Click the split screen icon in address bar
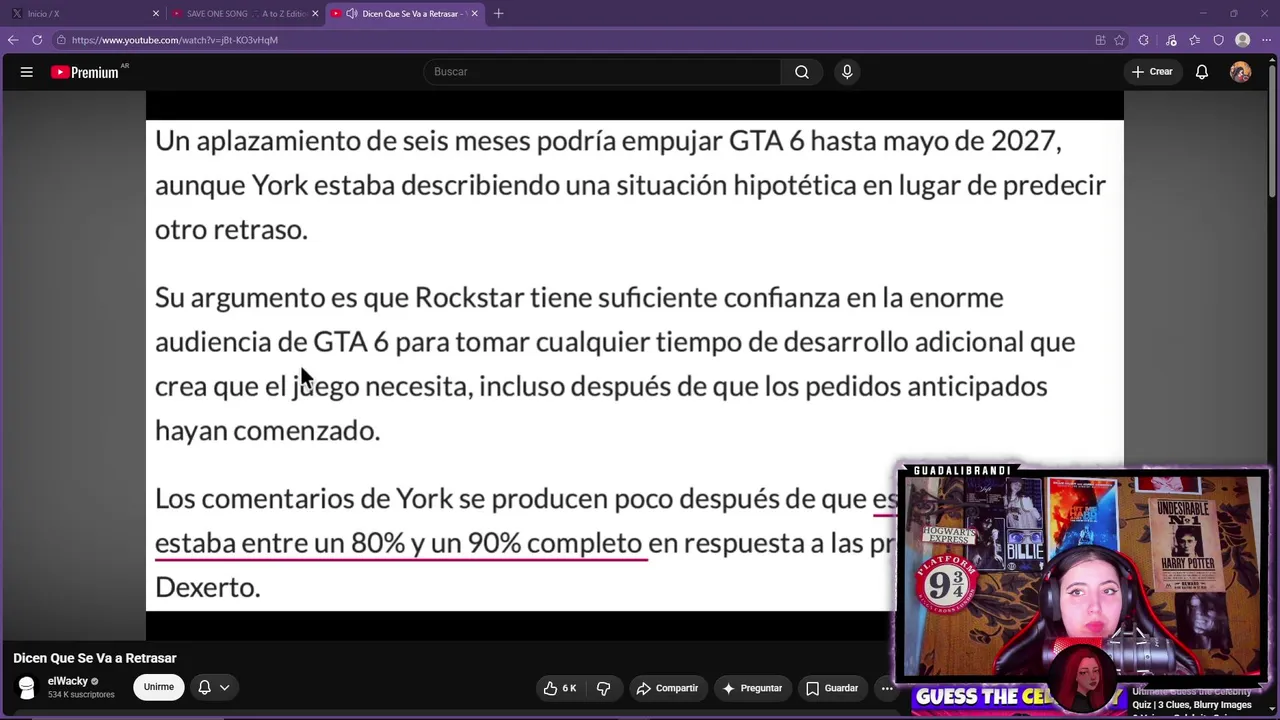This screenshot has height=720, width=1280. tap(1101, 40)
